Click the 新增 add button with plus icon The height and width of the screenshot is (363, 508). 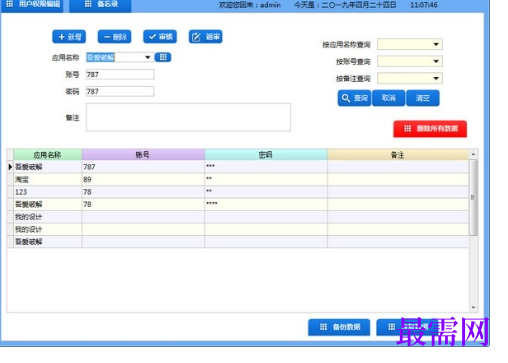pyautogui.click(x=69, y=37)
